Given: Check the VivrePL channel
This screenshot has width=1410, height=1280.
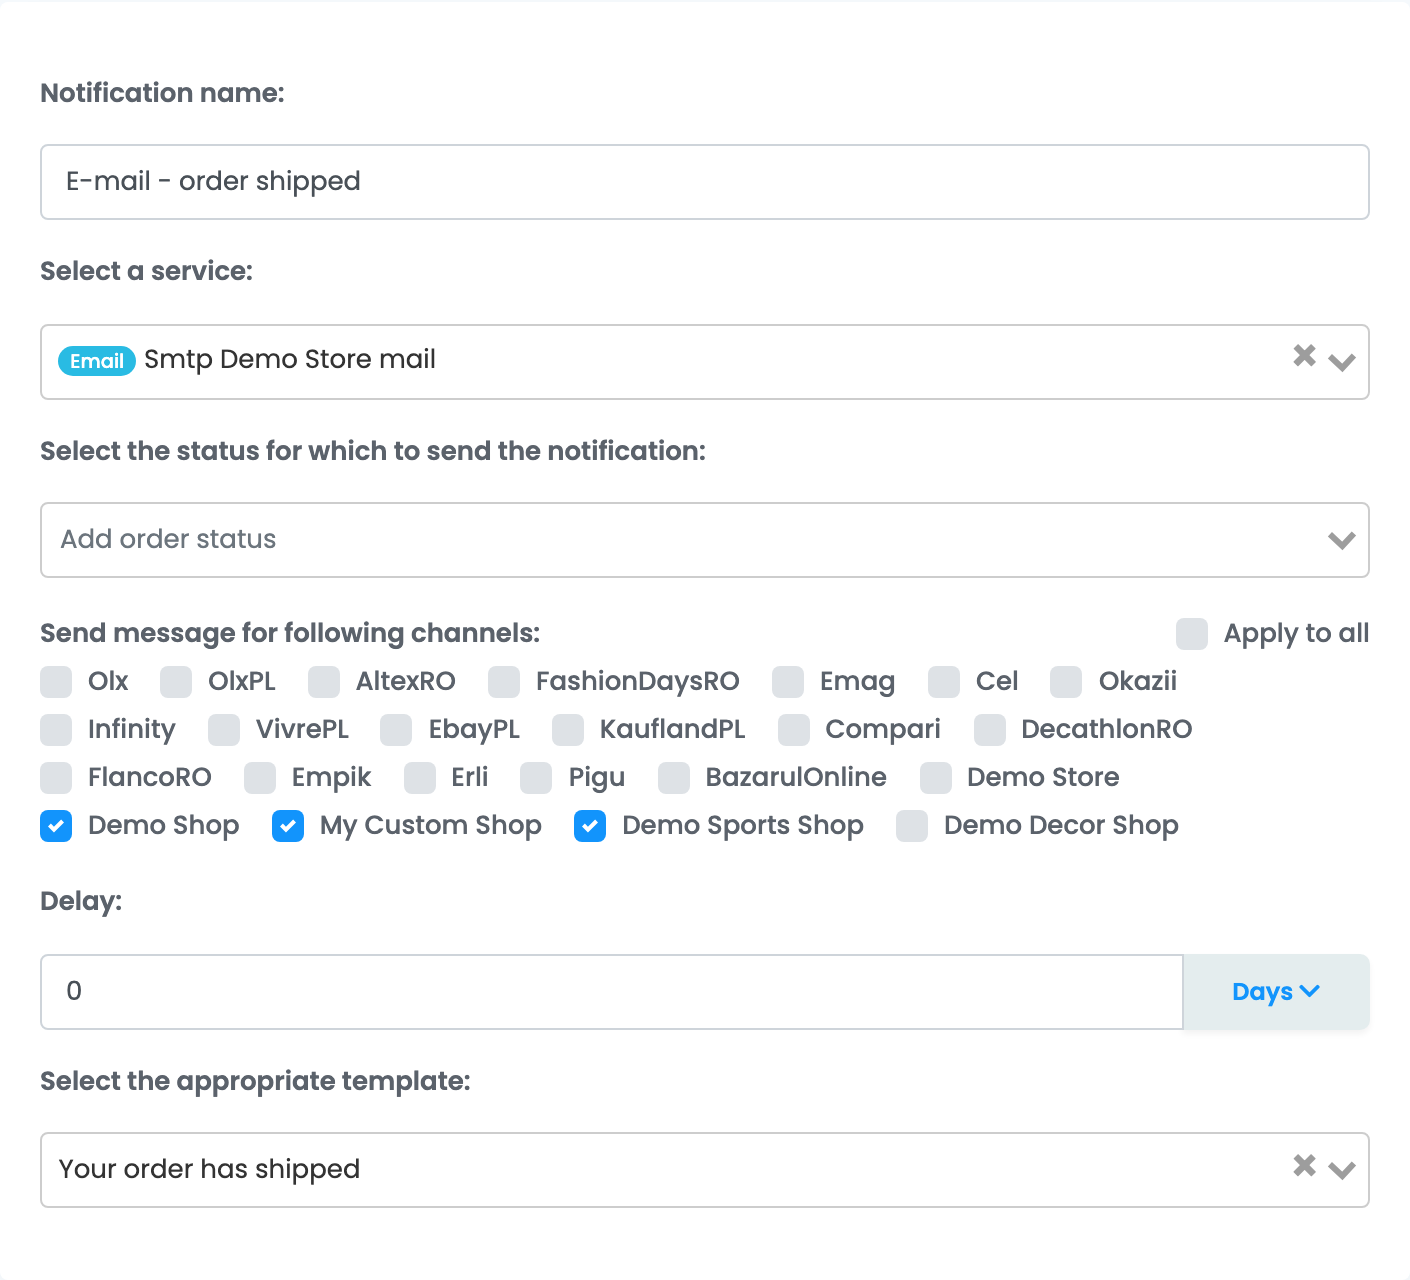Looking at the screenshot, I should (x=224, y=730).
